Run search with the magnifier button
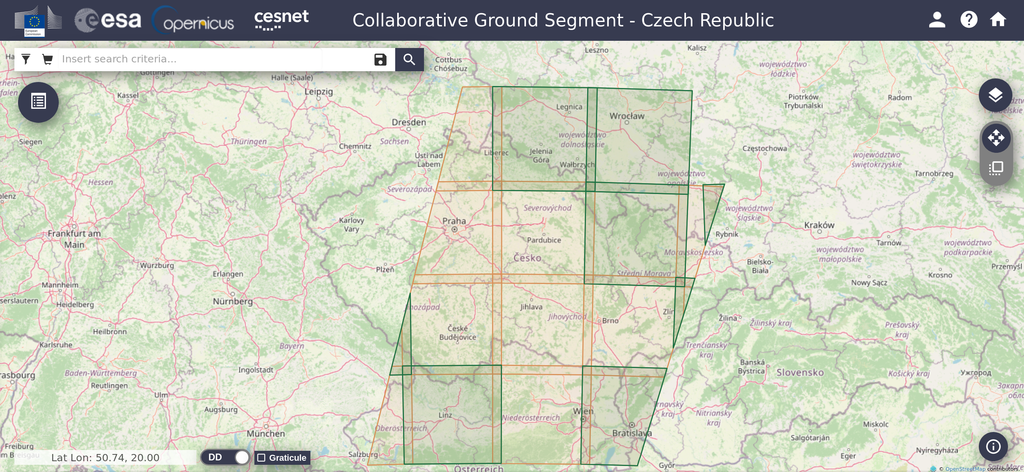 tap(409, 60)
